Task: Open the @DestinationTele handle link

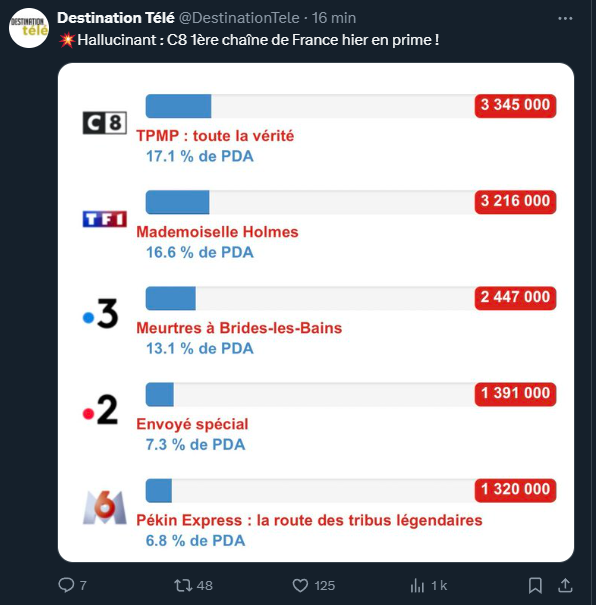Action: click(239, 18)
